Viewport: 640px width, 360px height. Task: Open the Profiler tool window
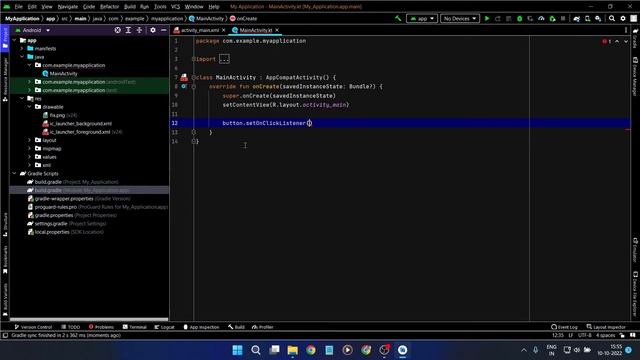point(263,327)
